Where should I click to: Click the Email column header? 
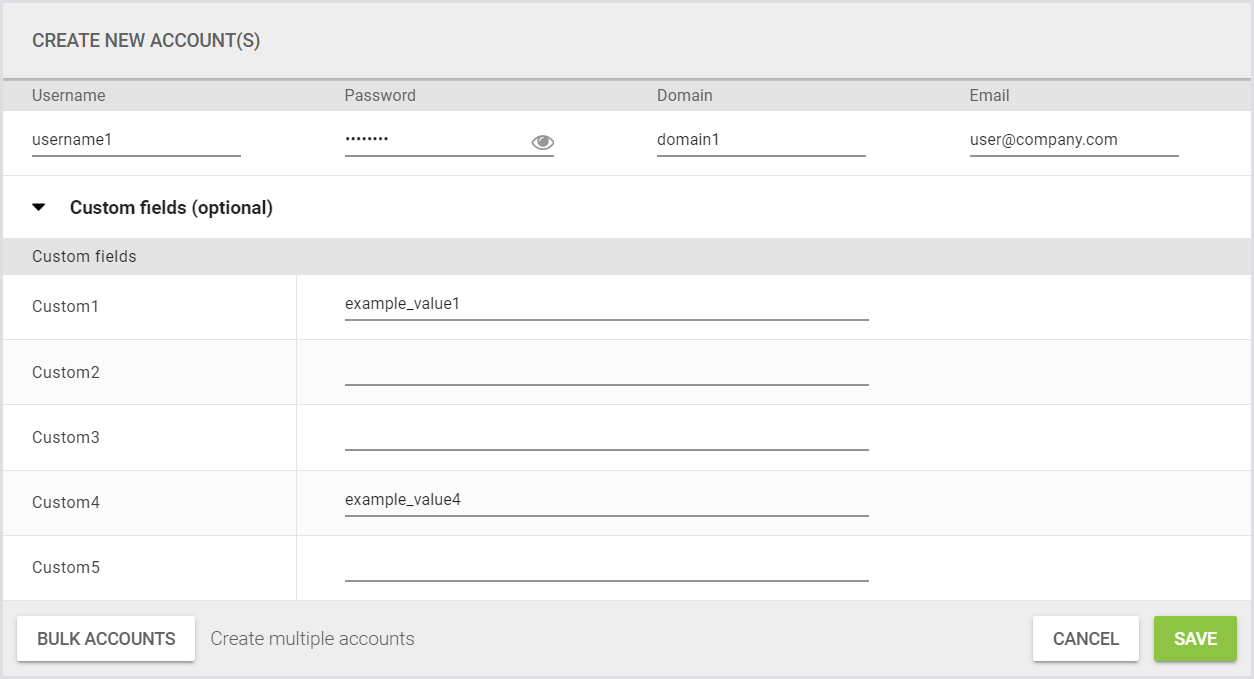click(989, 96)
